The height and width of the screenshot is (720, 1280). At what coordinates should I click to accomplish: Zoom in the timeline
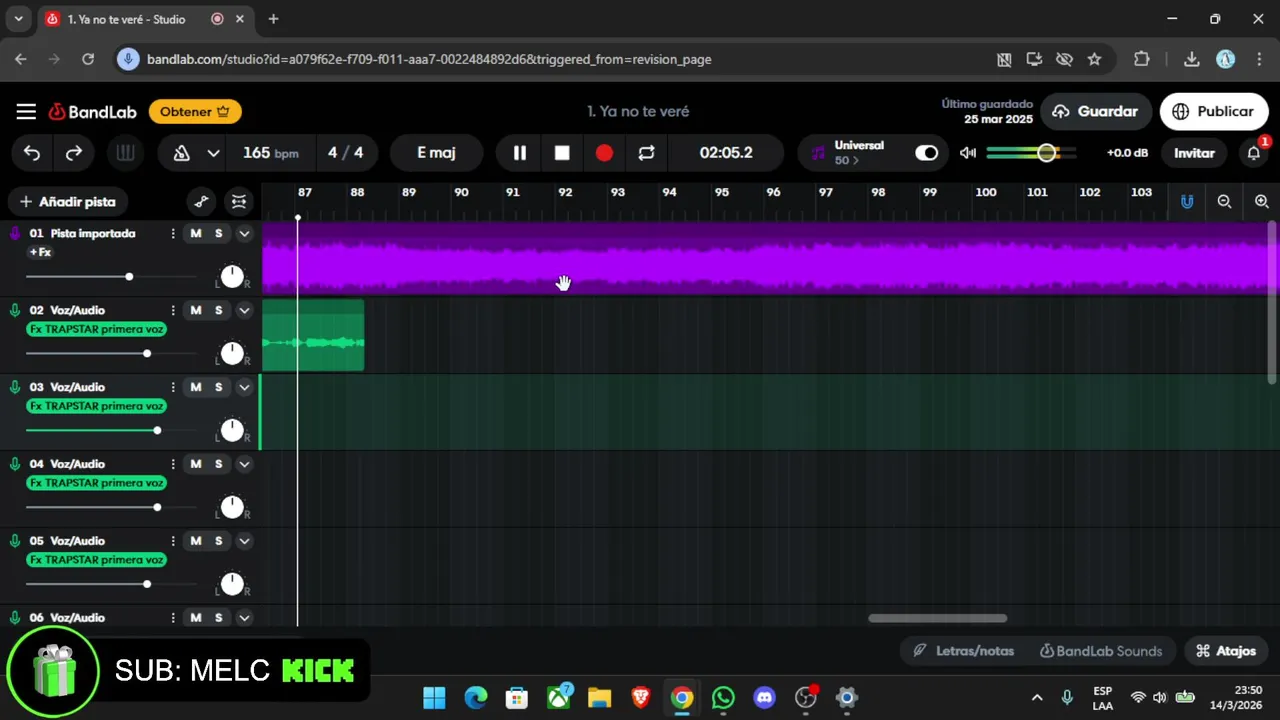(1261, 202)
